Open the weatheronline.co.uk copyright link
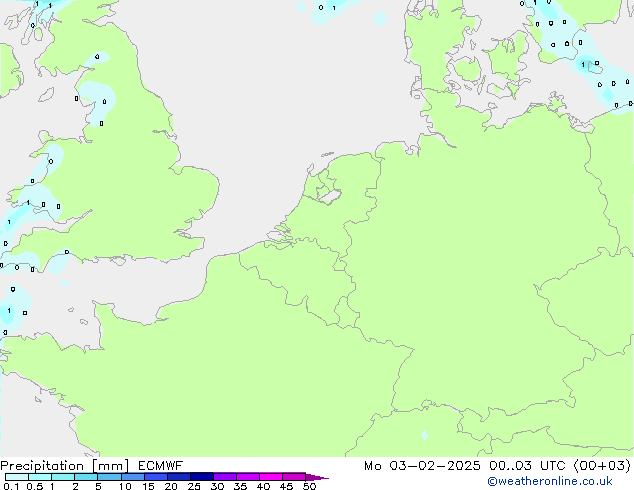This screenshot has width=634, height=490. pos(550,481)
